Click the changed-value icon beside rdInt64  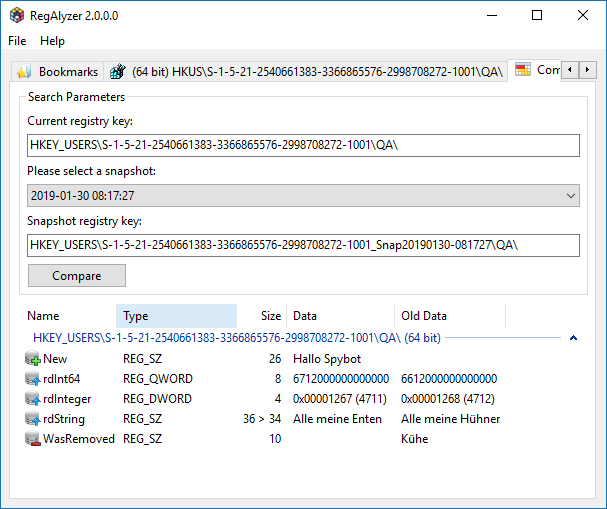click(x=33, y=378)
